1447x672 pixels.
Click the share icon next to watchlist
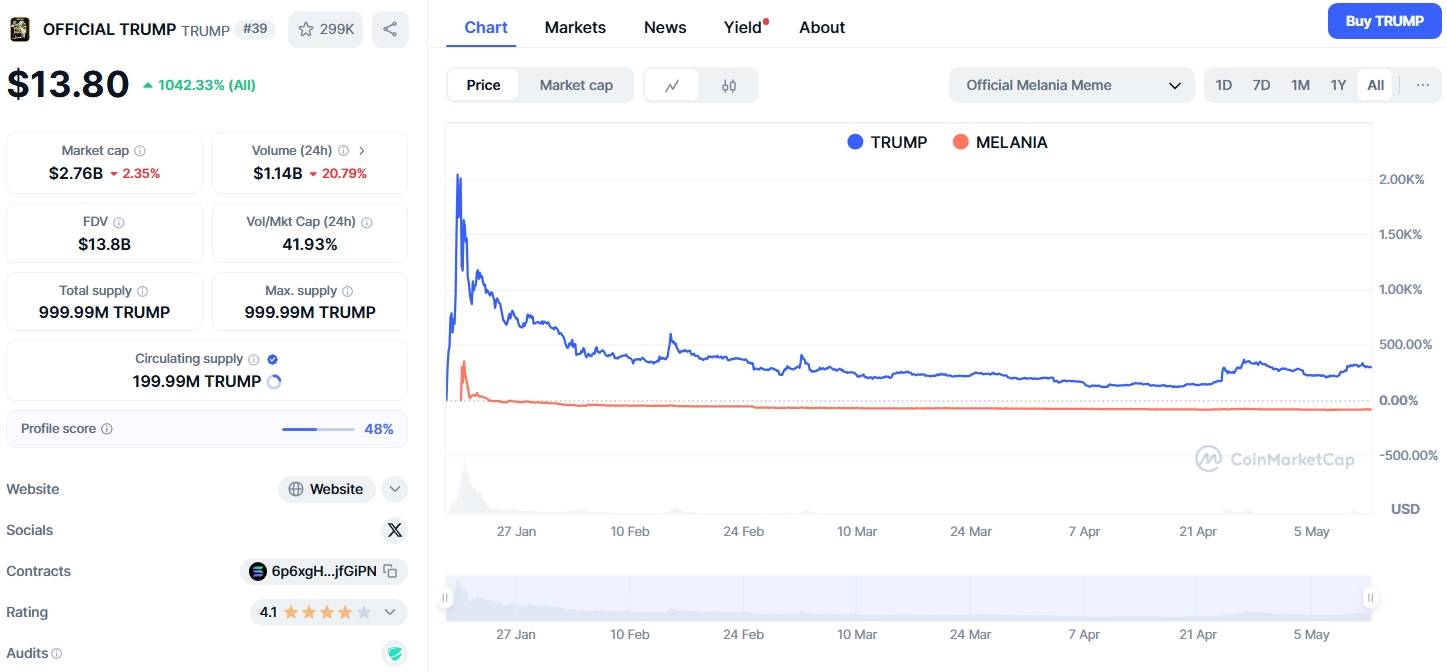[x=390, y=29]
